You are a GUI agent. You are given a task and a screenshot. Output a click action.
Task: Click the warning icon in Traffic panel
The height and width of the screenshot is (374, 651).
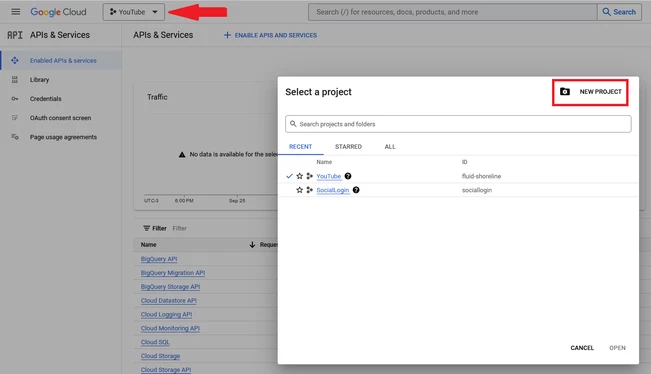(x=182, y=154)
